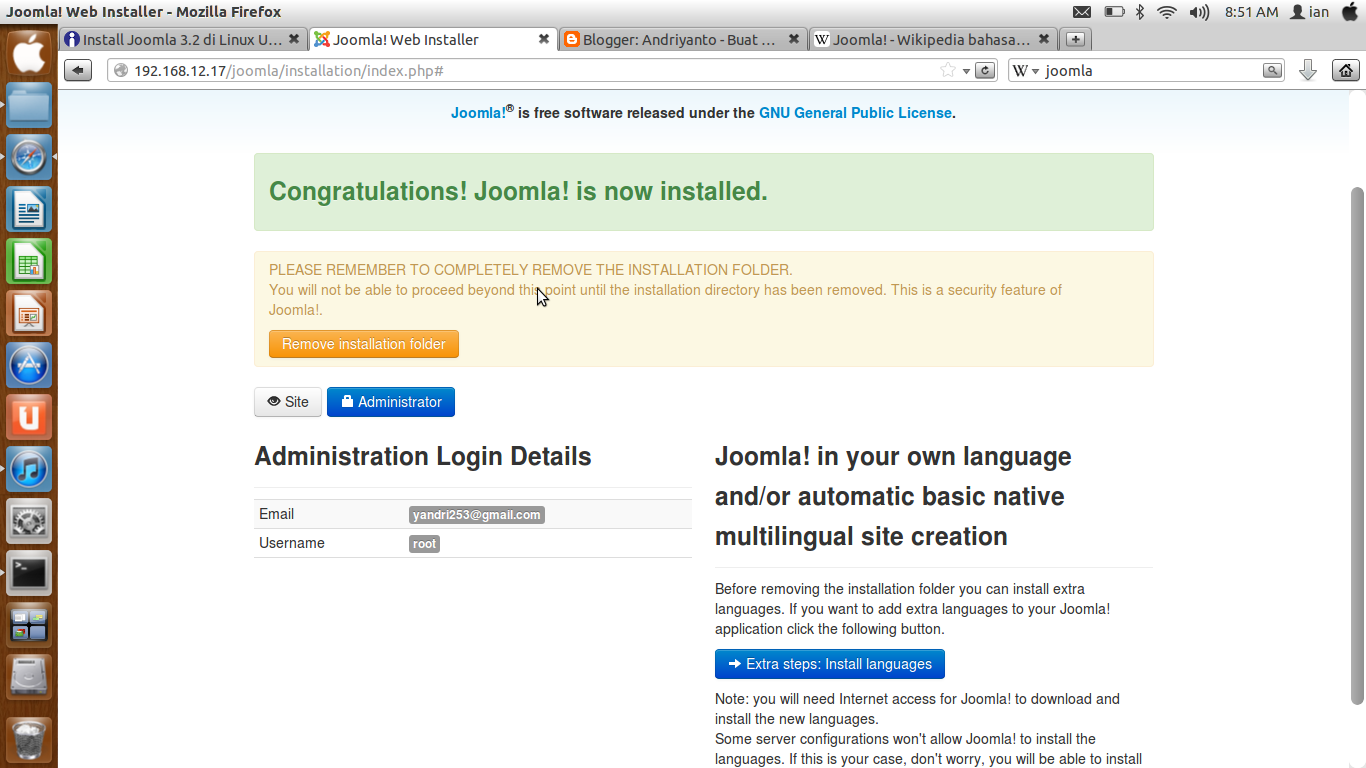Select the 'Joomla! Web Installer' tab
Image resolution: width=1366 pixels, height=768 pixels.
click(x=433, y=39)
